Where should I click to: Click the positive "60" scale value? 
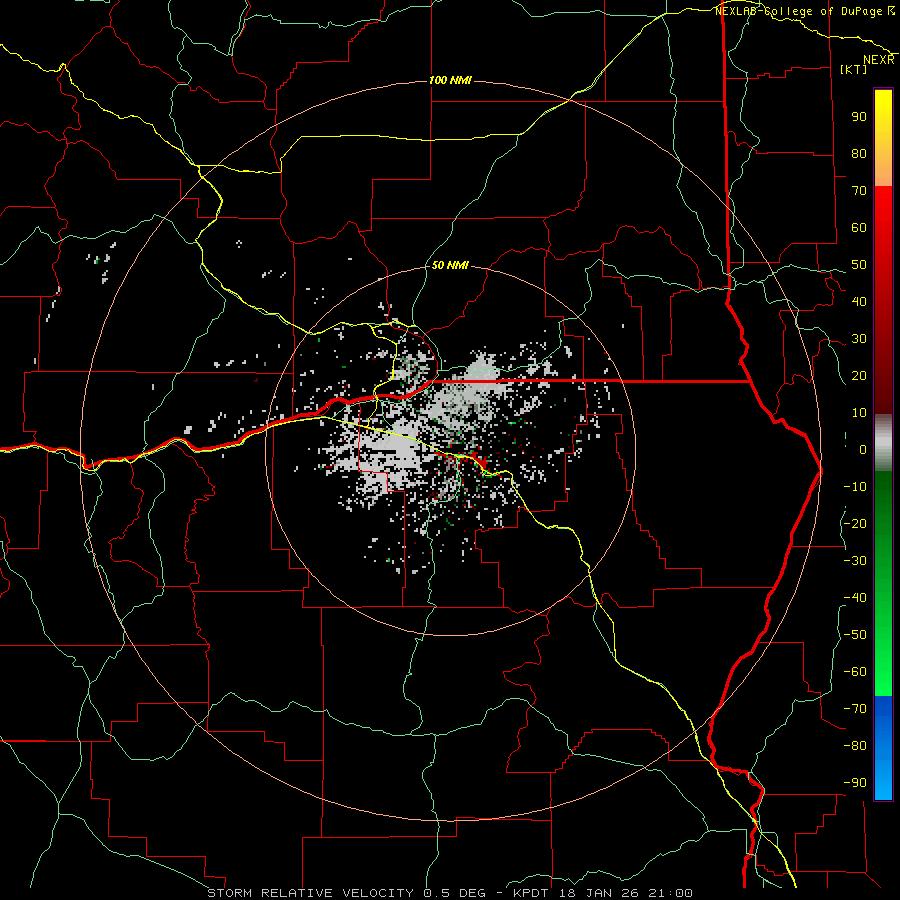pos(859,228)
